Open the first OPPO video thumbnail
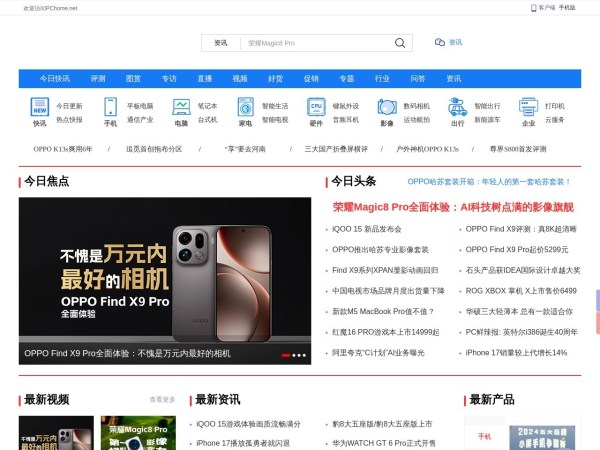The image size is (600, 450). 56,433
